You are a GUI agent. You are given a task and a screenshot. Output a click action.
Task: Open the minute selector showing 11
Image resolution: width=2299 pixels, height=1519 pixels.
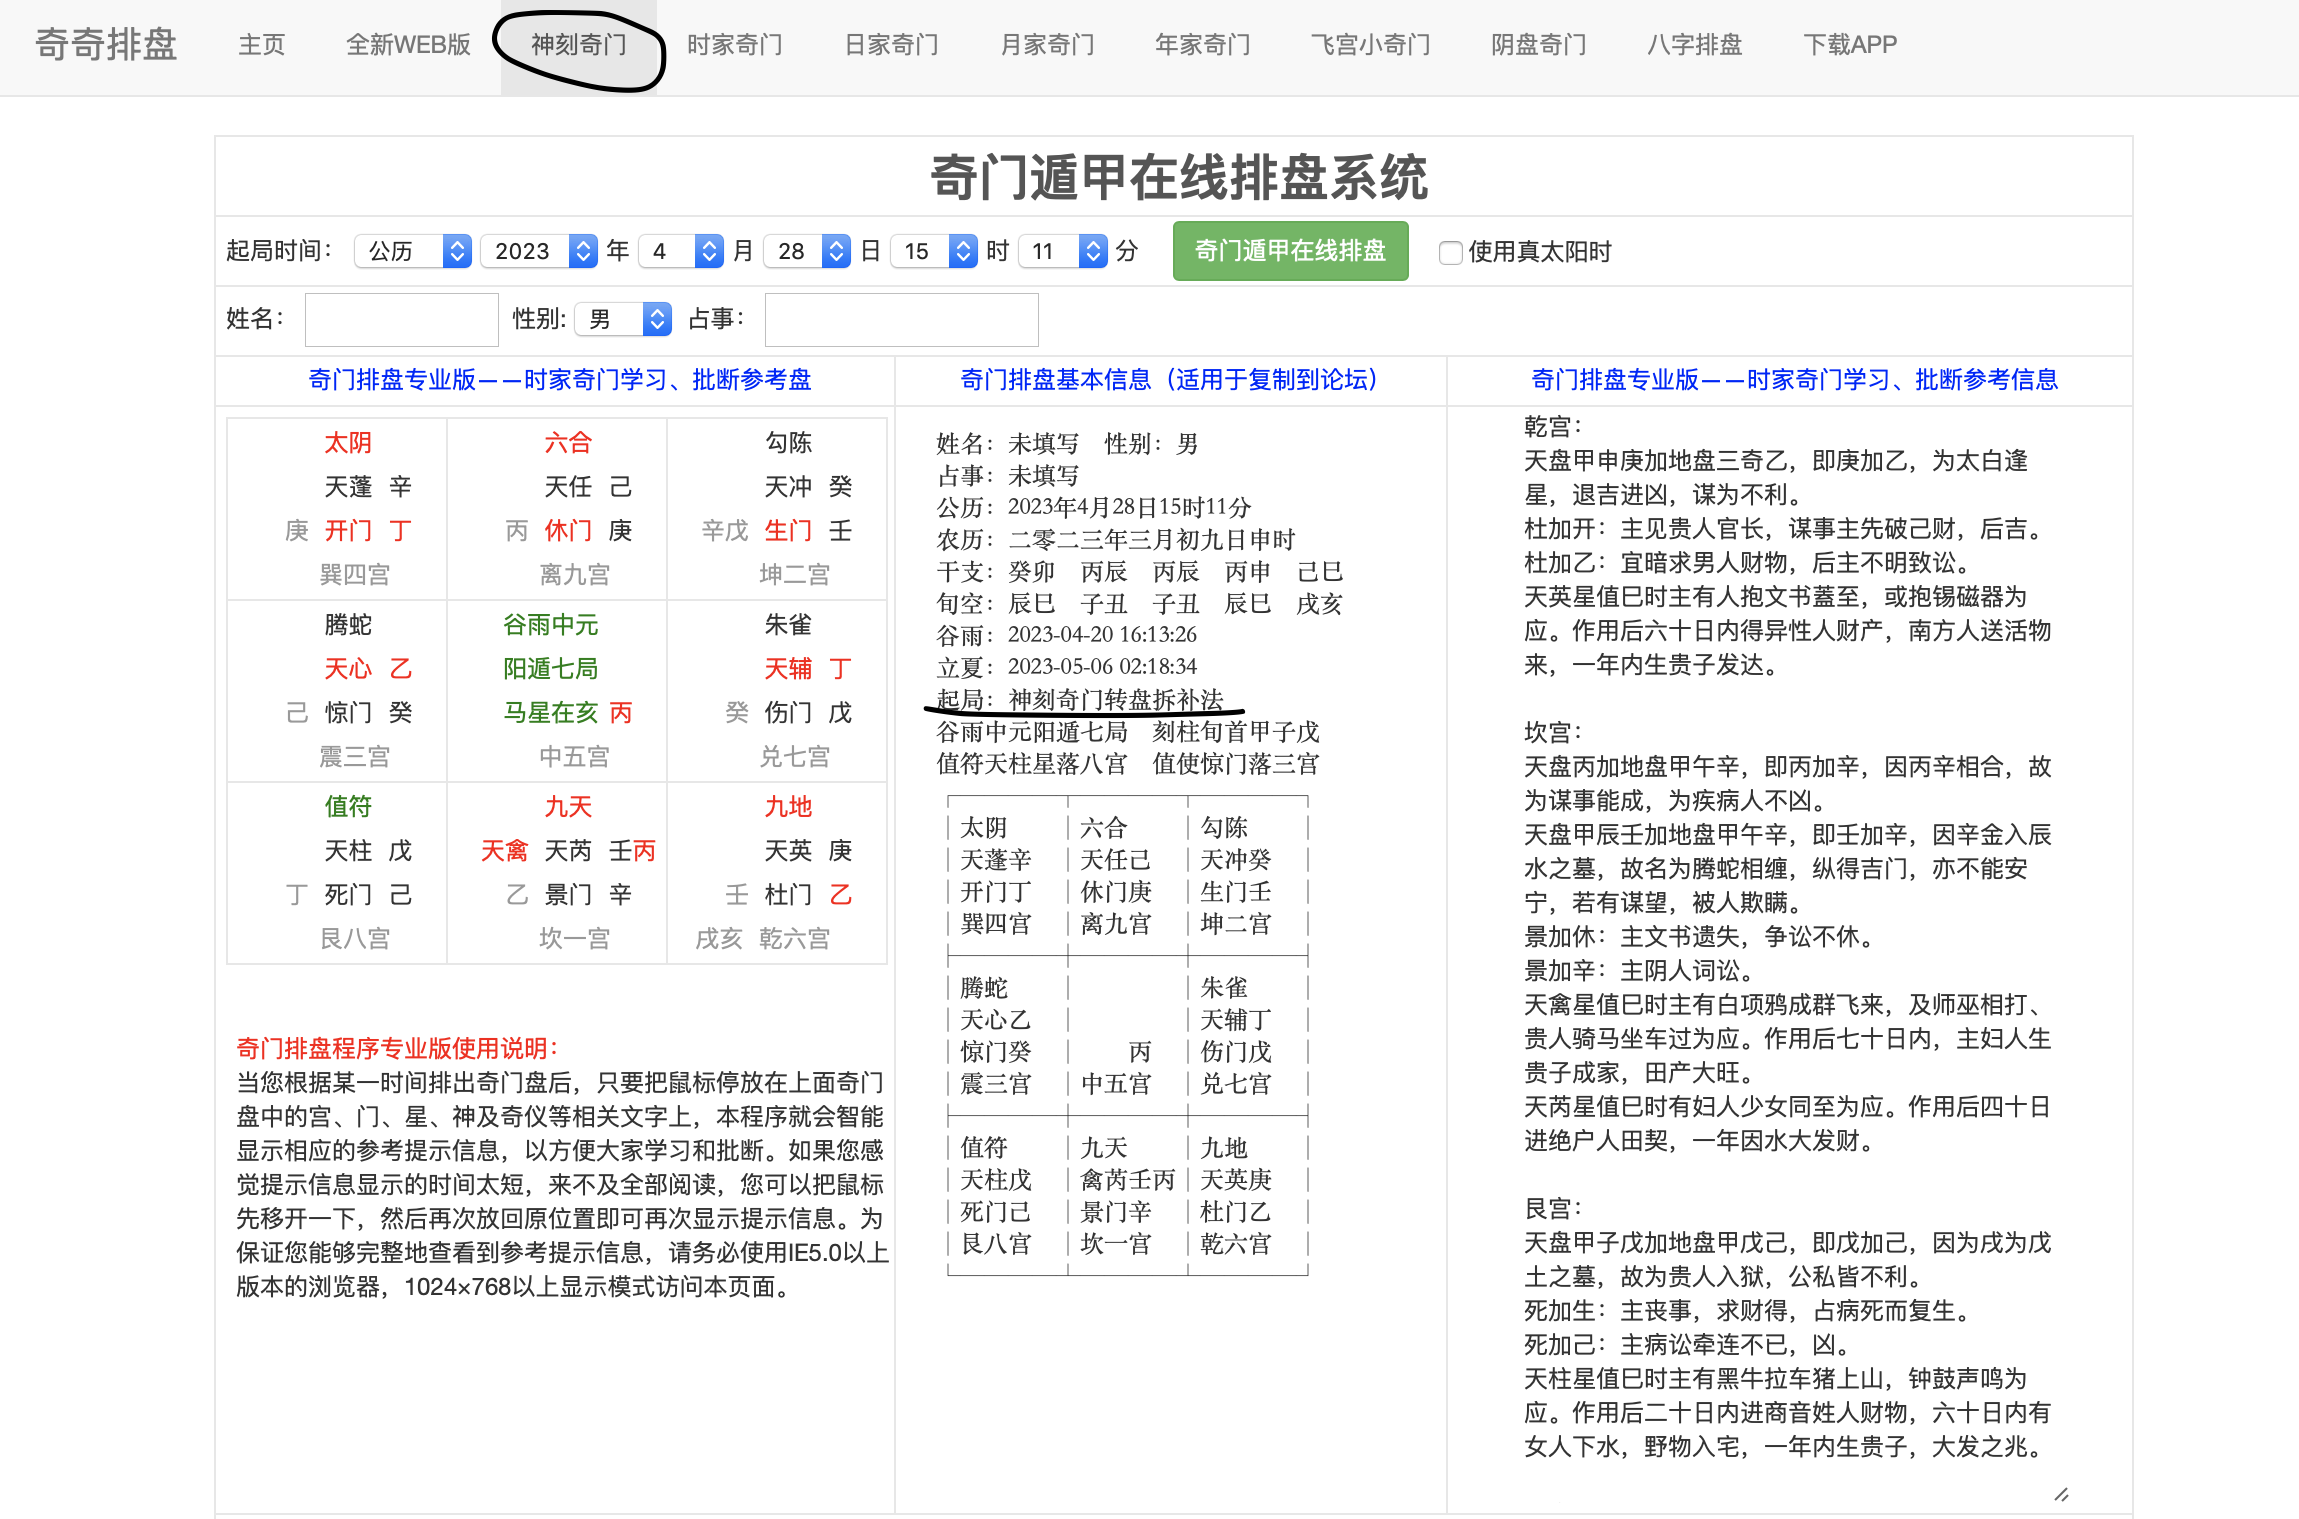click(1062, 251)
